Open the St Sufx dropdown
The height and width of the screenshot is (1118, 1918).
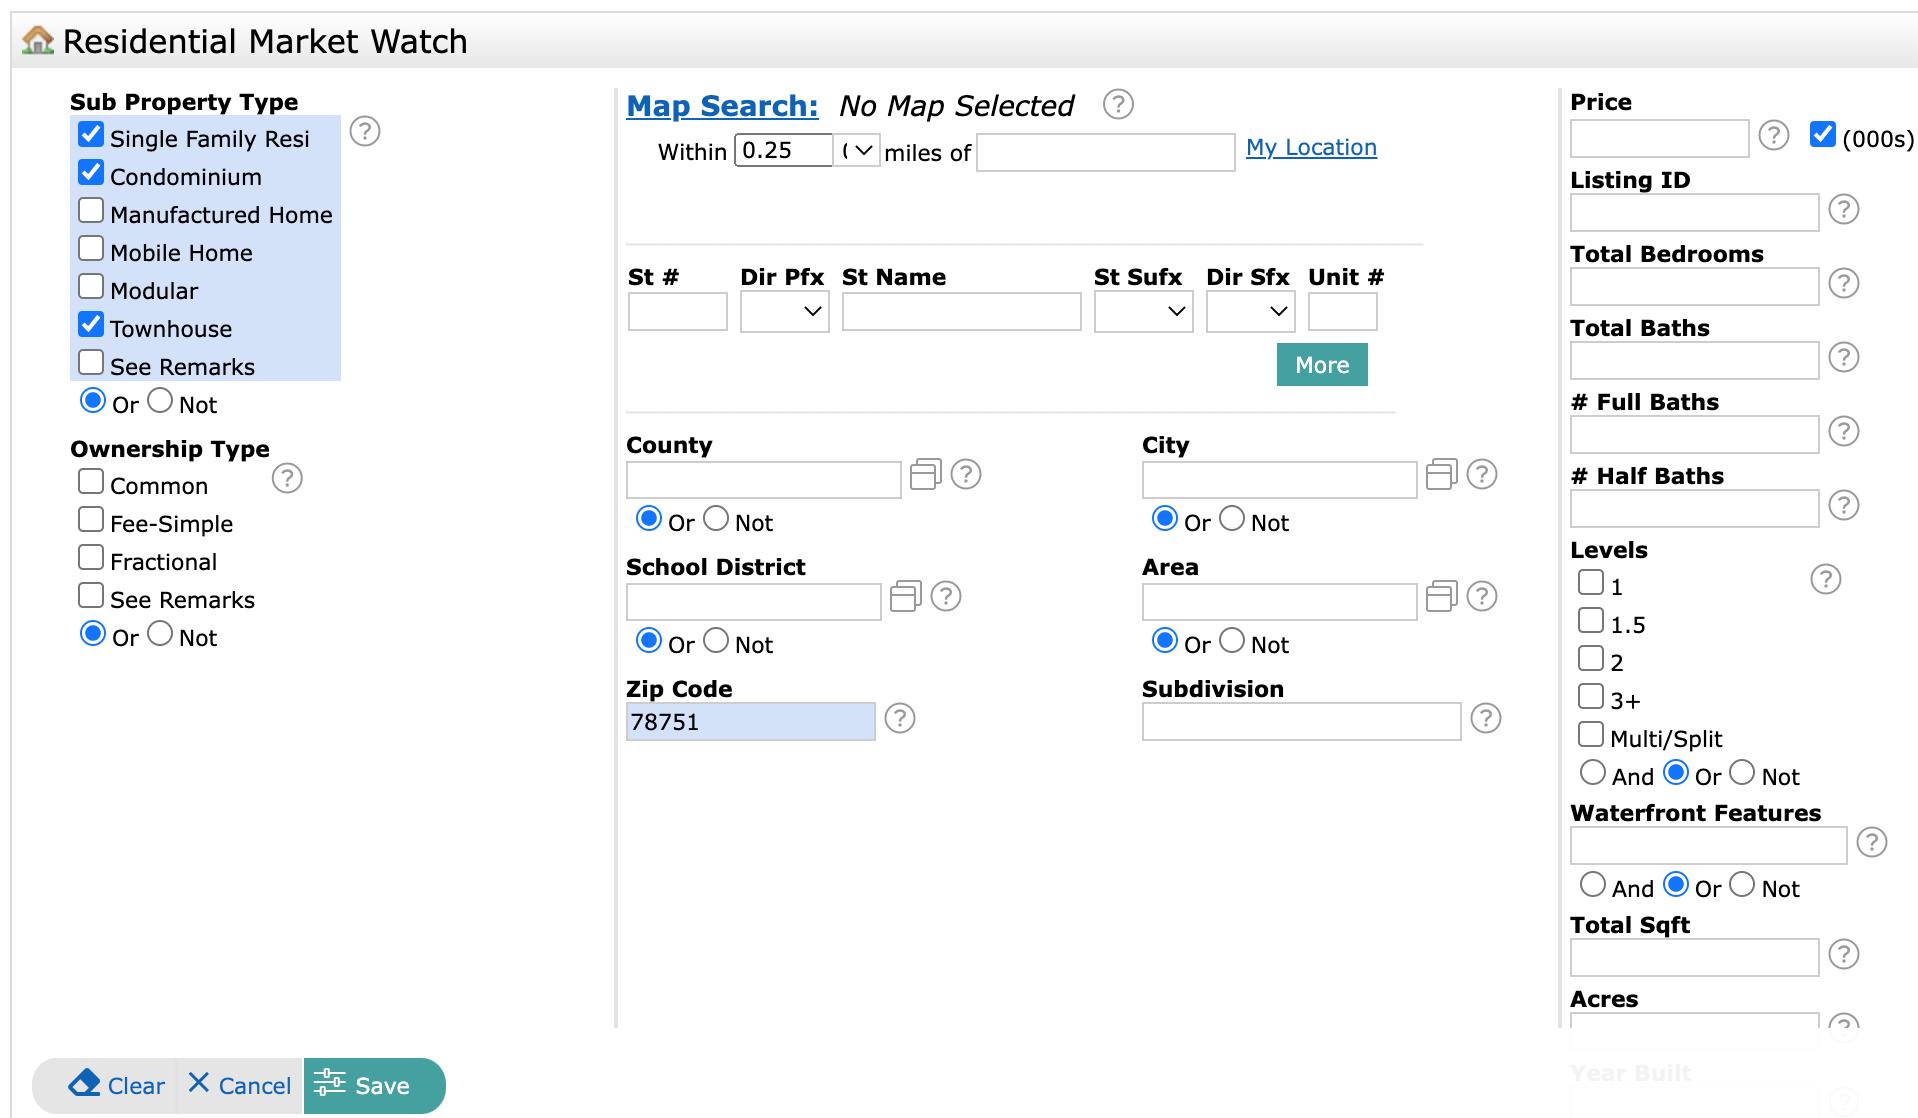coord(1143,312)
